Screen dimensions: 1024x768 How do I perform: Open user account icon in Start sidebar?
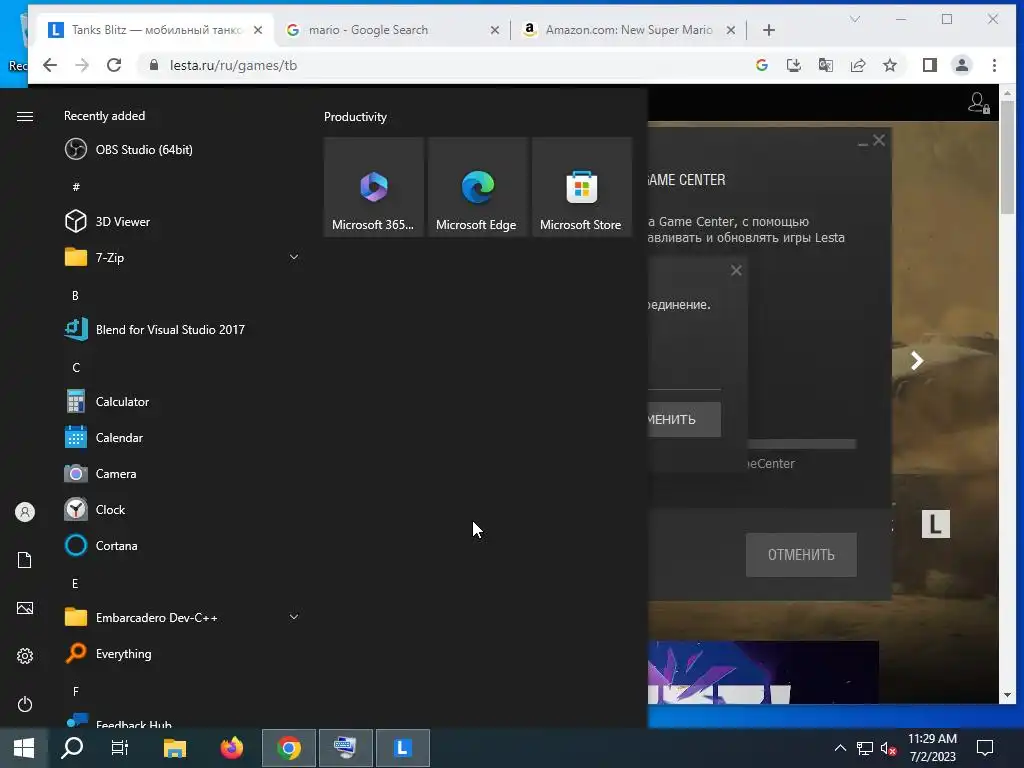pos(25,512)
